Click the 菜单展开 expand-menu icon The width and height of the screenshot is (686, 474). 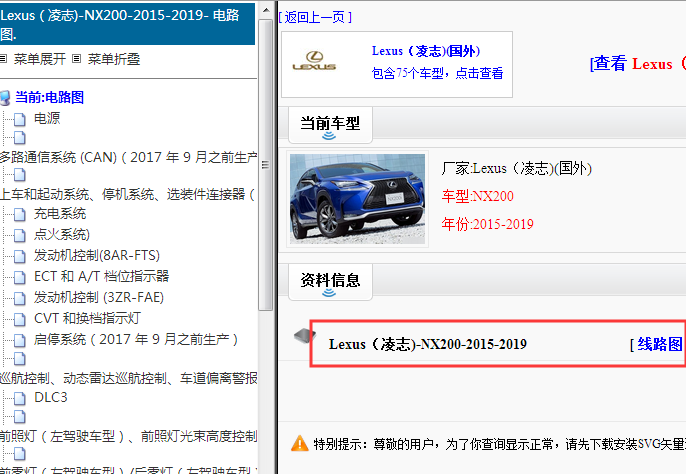[4, 58]
